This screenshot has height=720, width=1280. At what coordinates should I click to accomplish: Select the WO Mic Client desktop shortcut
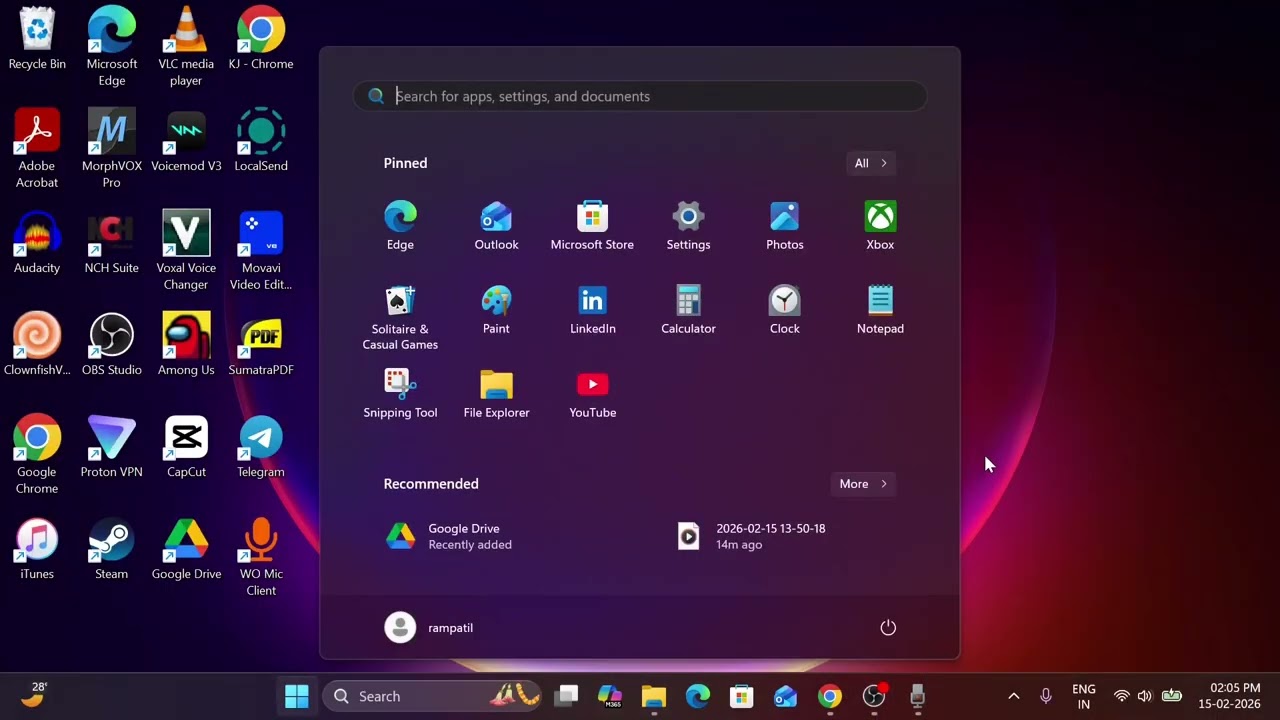(261, 557)
